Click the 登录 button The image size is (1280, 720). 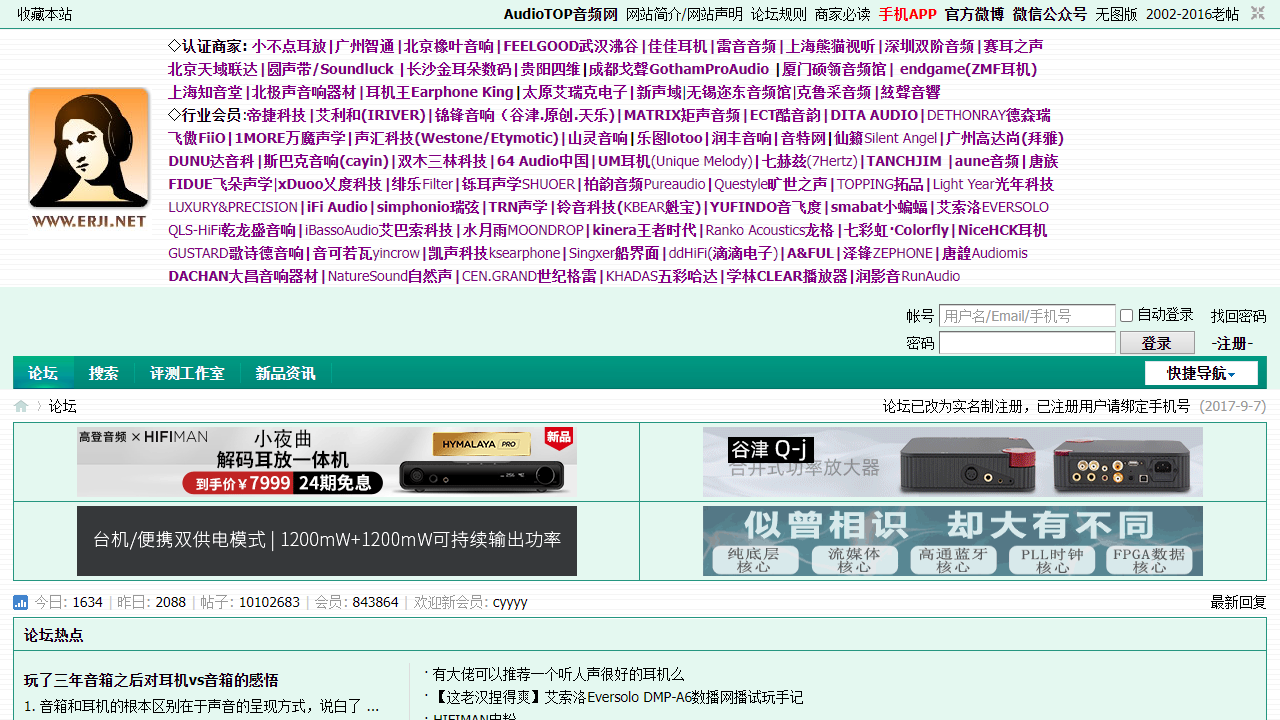[x=1157, y=343]
